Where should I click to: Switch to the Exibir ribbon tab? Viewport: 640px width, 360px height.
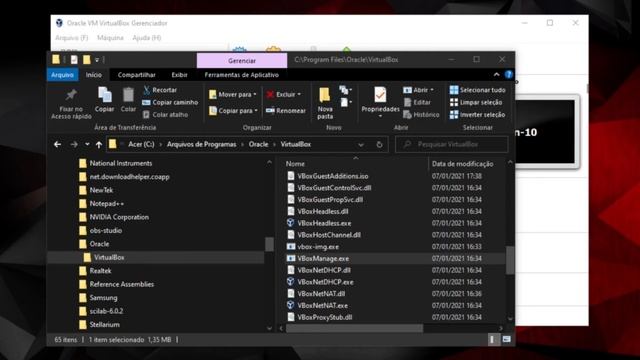(x=179, y=75)
